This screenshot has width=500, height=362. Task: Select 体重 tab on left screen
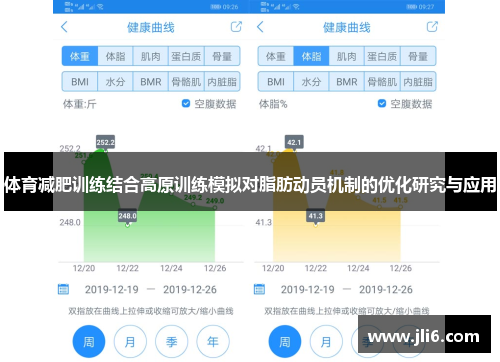(x=80, y=56)
